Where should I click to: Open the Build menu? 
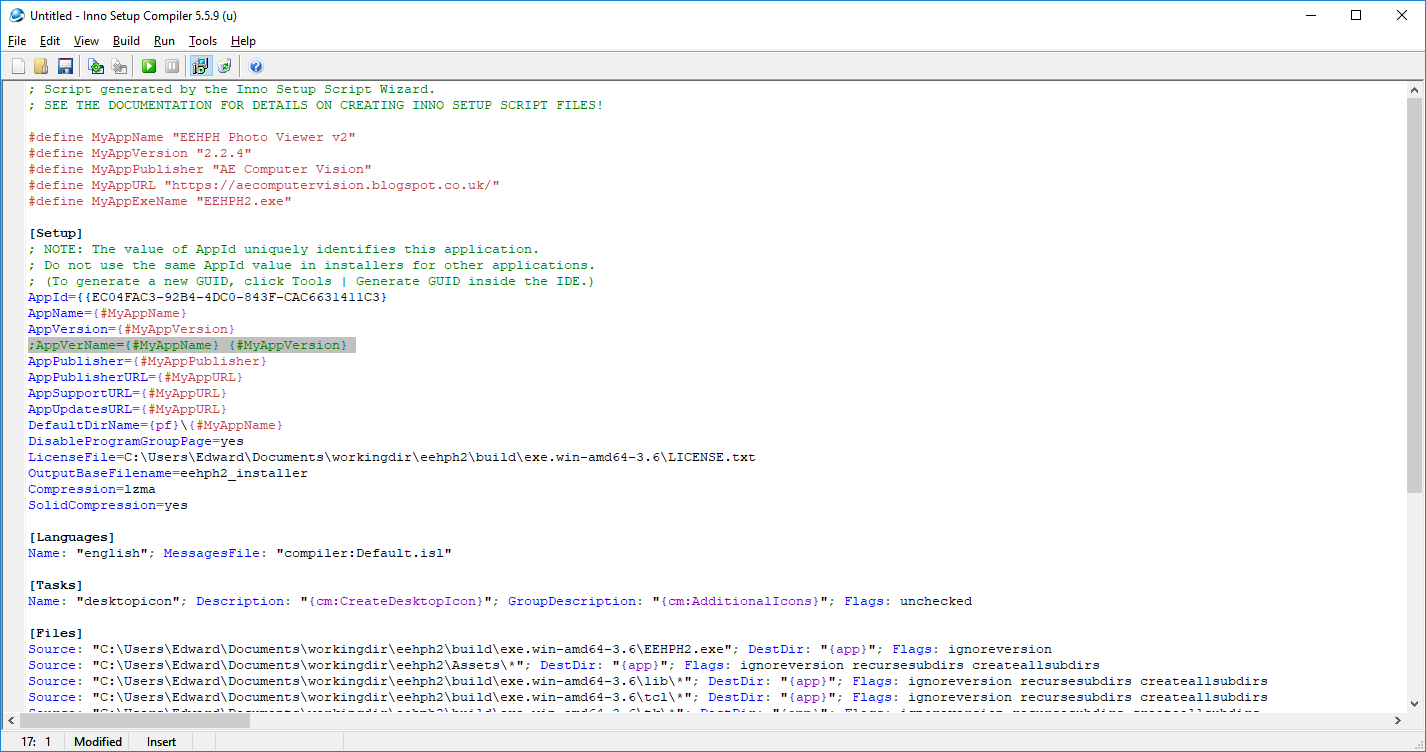(126, 41)
